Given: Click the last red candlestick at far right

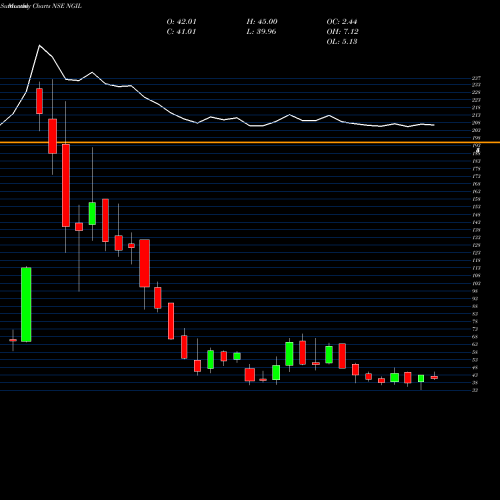Looking at the screenshot, I should pyautogui.click(x=434, y=377).
